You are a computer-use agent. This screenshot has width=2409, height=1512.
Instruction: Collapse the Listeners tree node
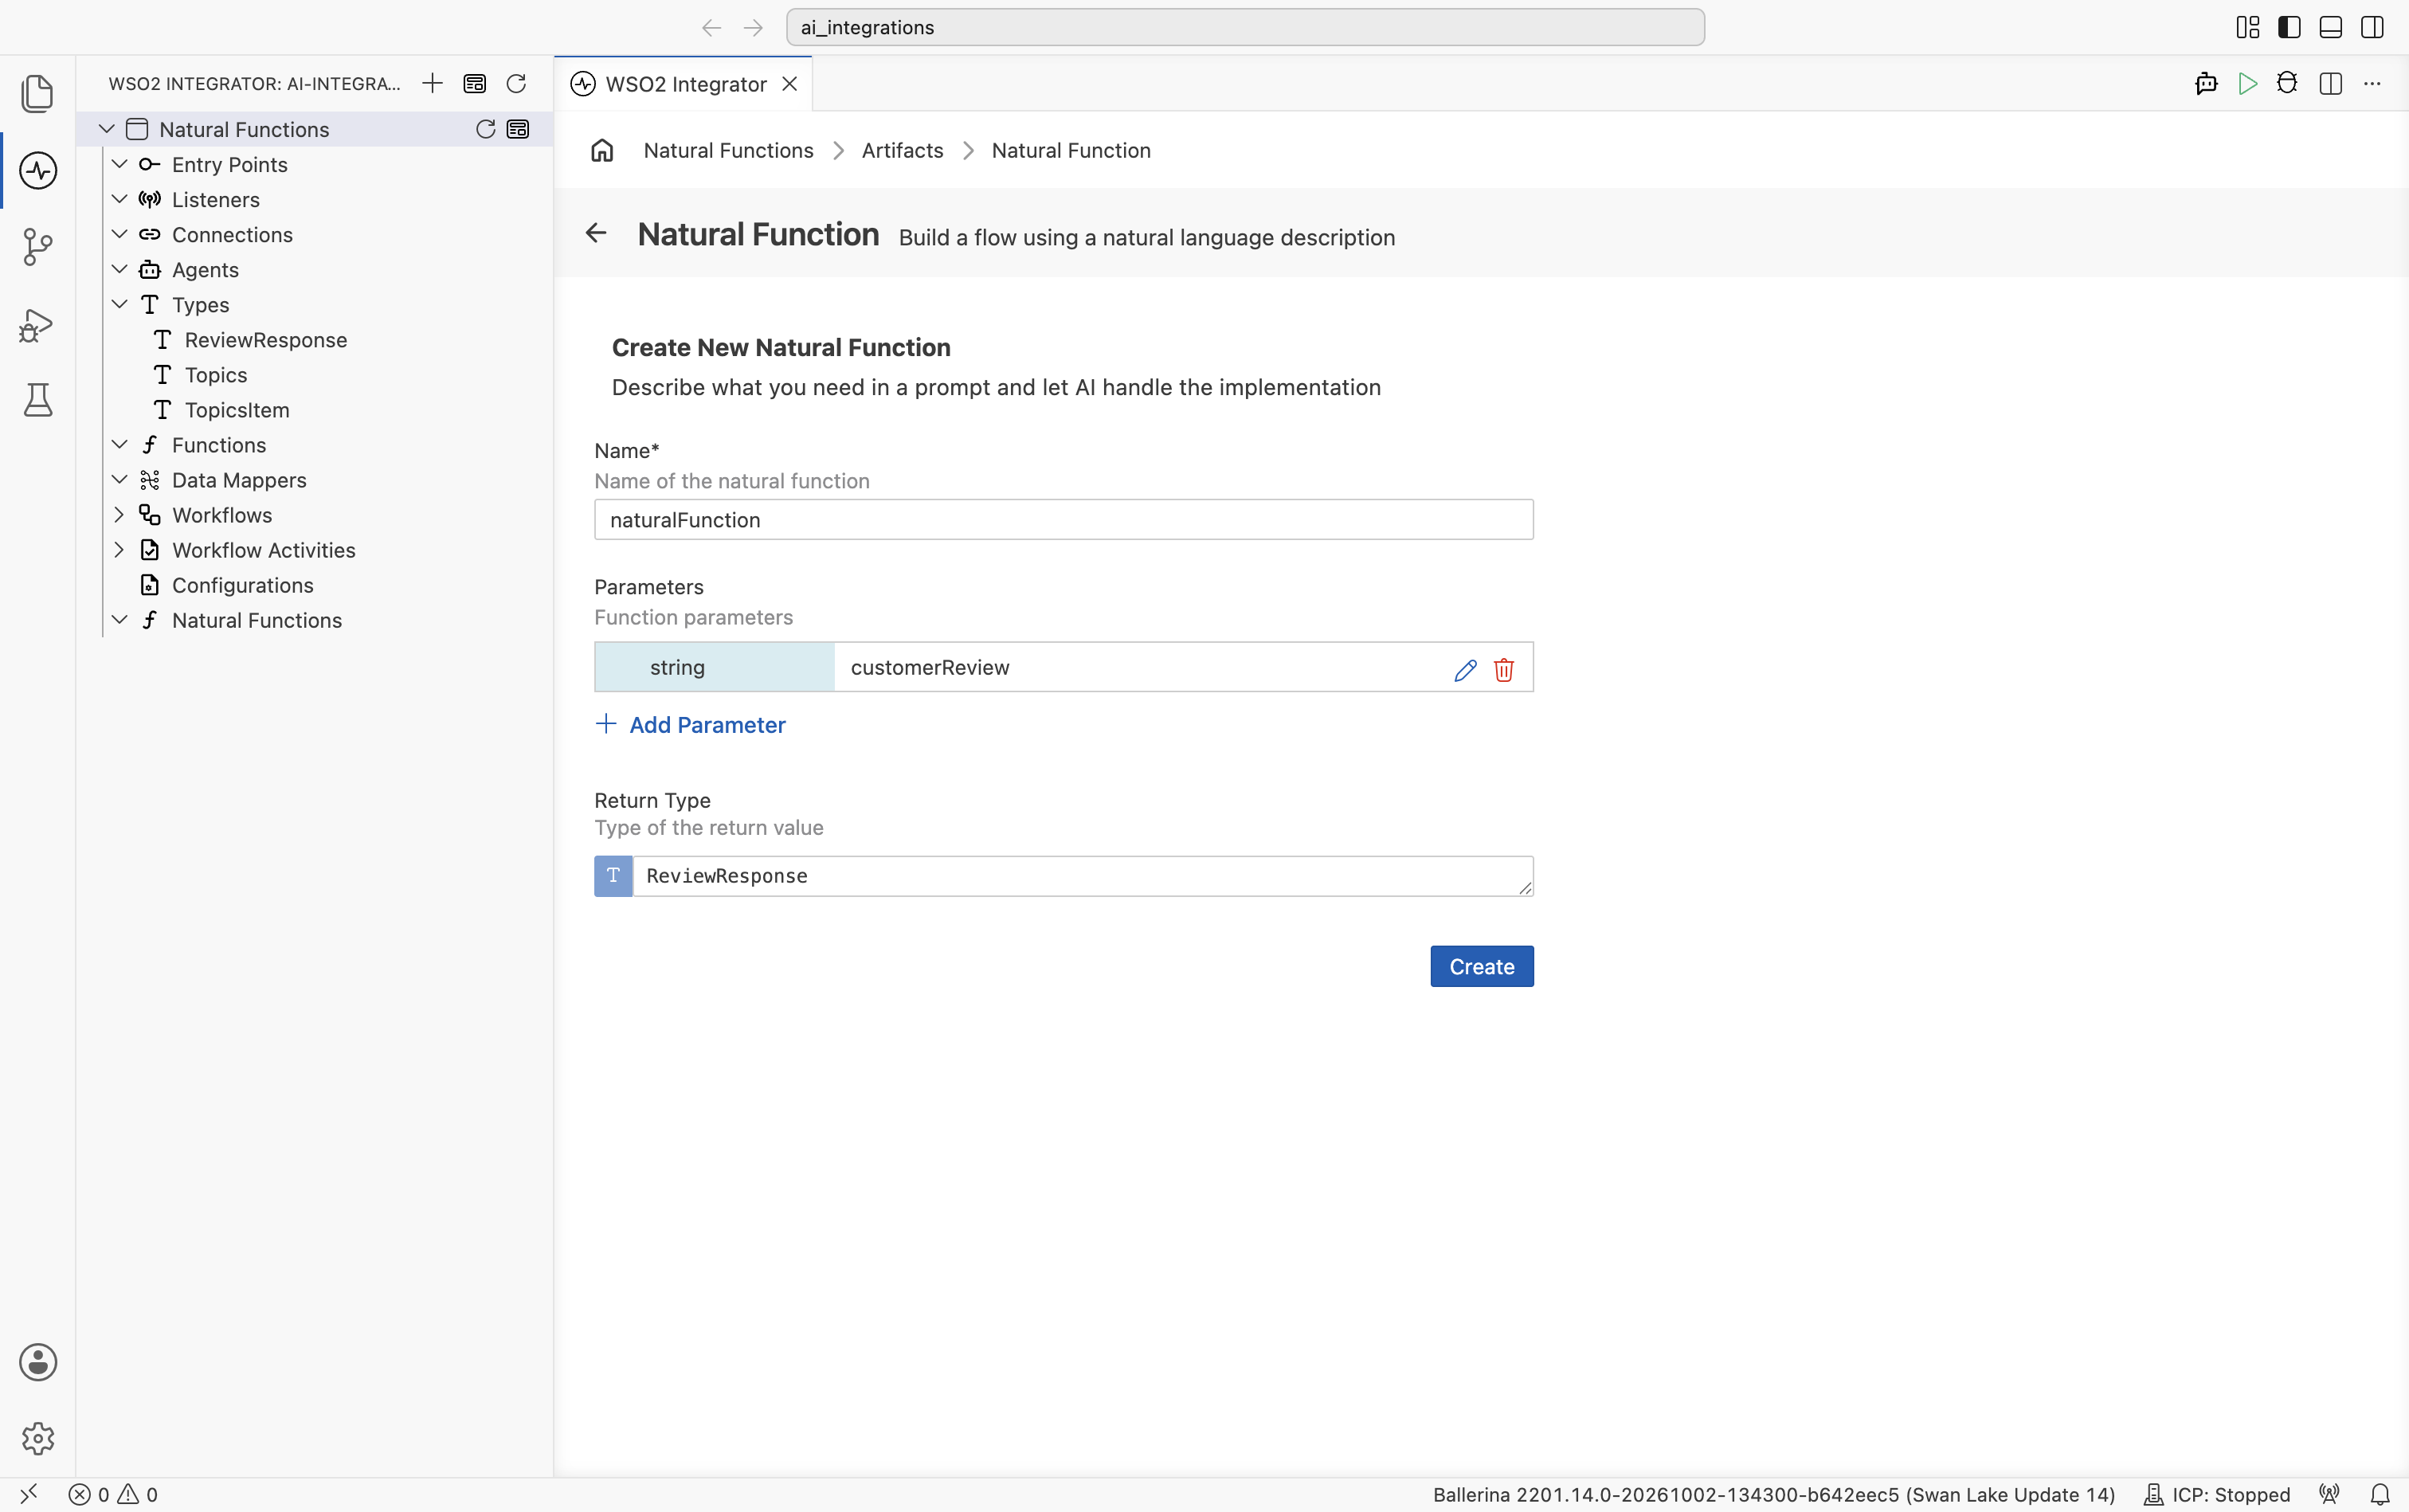119,199
